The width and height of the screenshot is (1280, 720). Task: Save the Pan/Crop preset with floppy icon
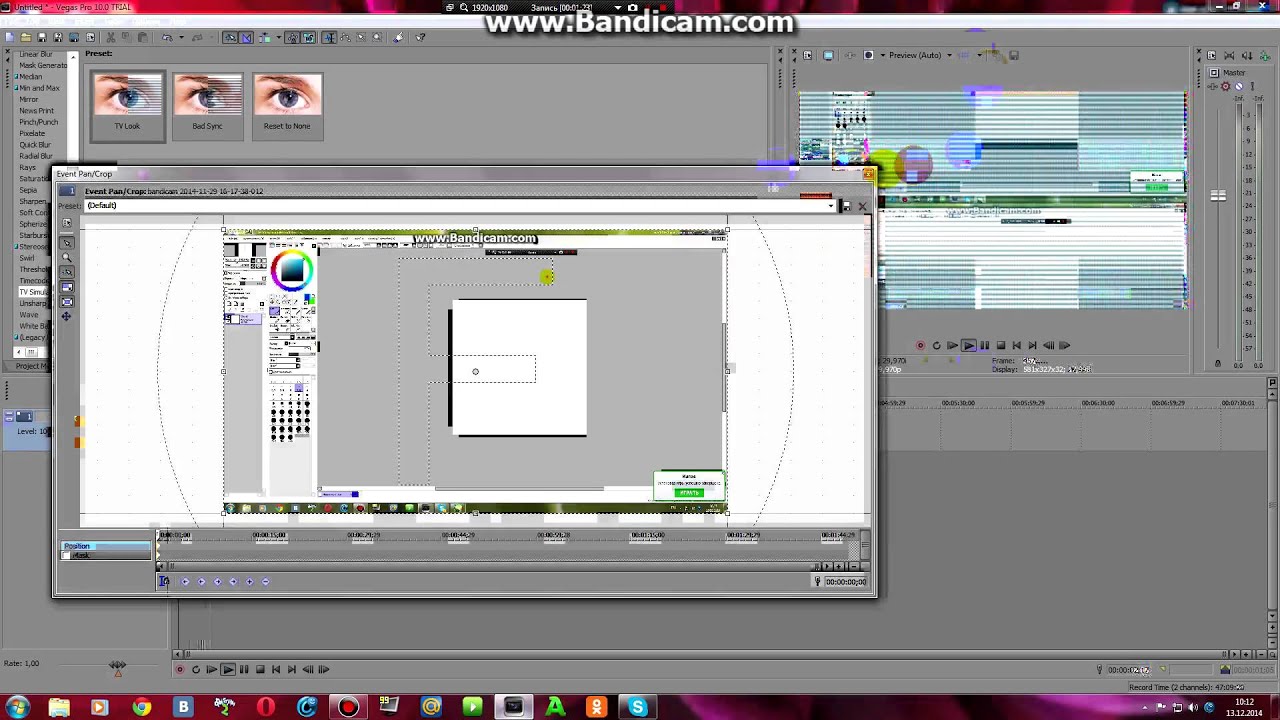(x=846, y=206)
